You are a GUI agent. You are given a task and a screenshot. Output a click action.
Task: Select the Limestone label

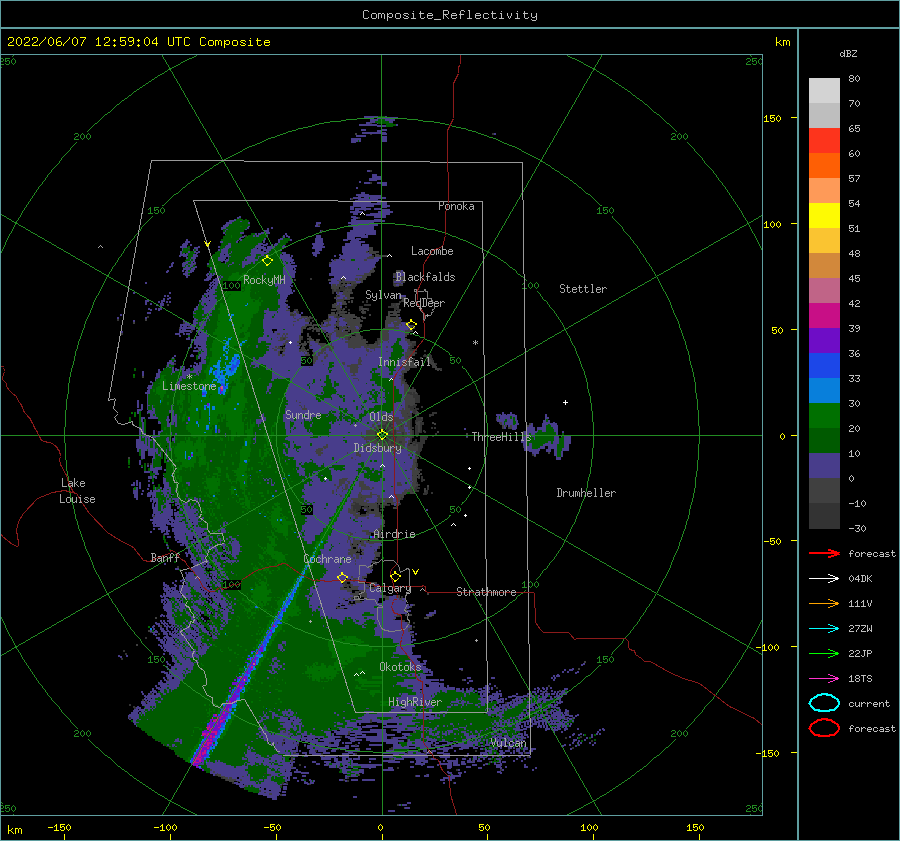click(189, 386)
